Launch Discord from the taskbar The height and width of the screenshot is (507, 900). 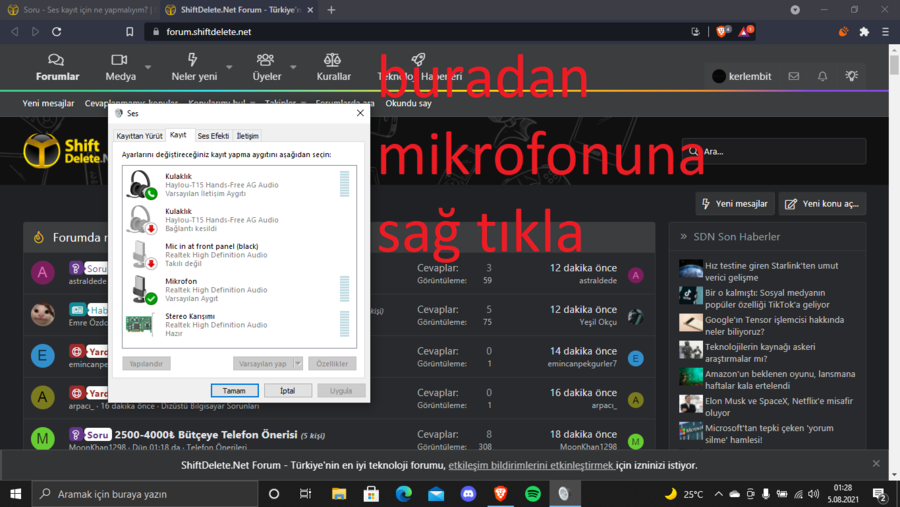point(468,494)
